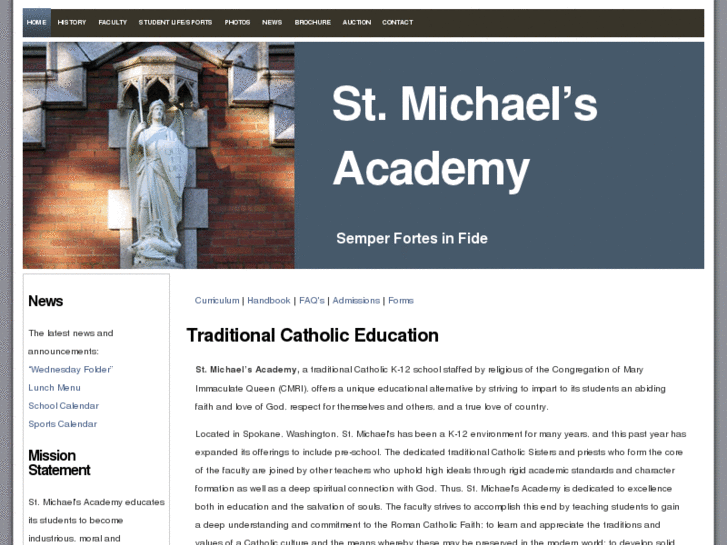Click the St. Michael statue banner photo
This screenshot has height=545, width=727.
click(x=159, y=155)
